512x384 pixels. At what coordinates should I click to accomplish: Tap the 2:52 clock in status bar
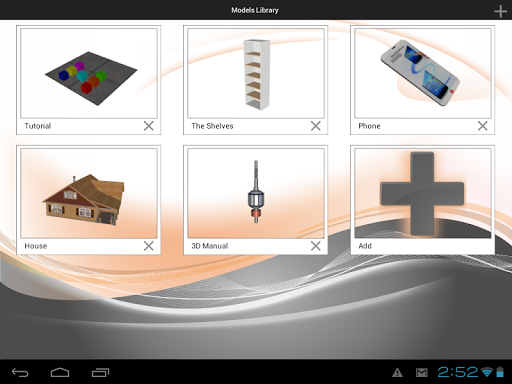(x=458, y=372)
